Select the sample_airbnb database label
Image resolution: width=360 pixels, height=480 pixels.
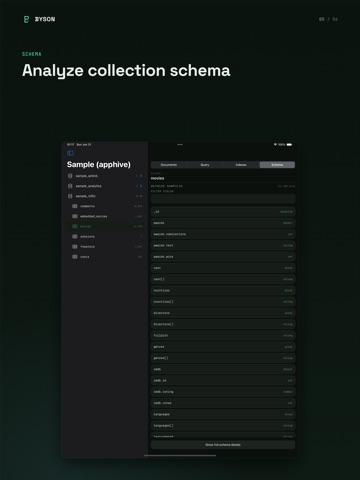click(87, 176)
